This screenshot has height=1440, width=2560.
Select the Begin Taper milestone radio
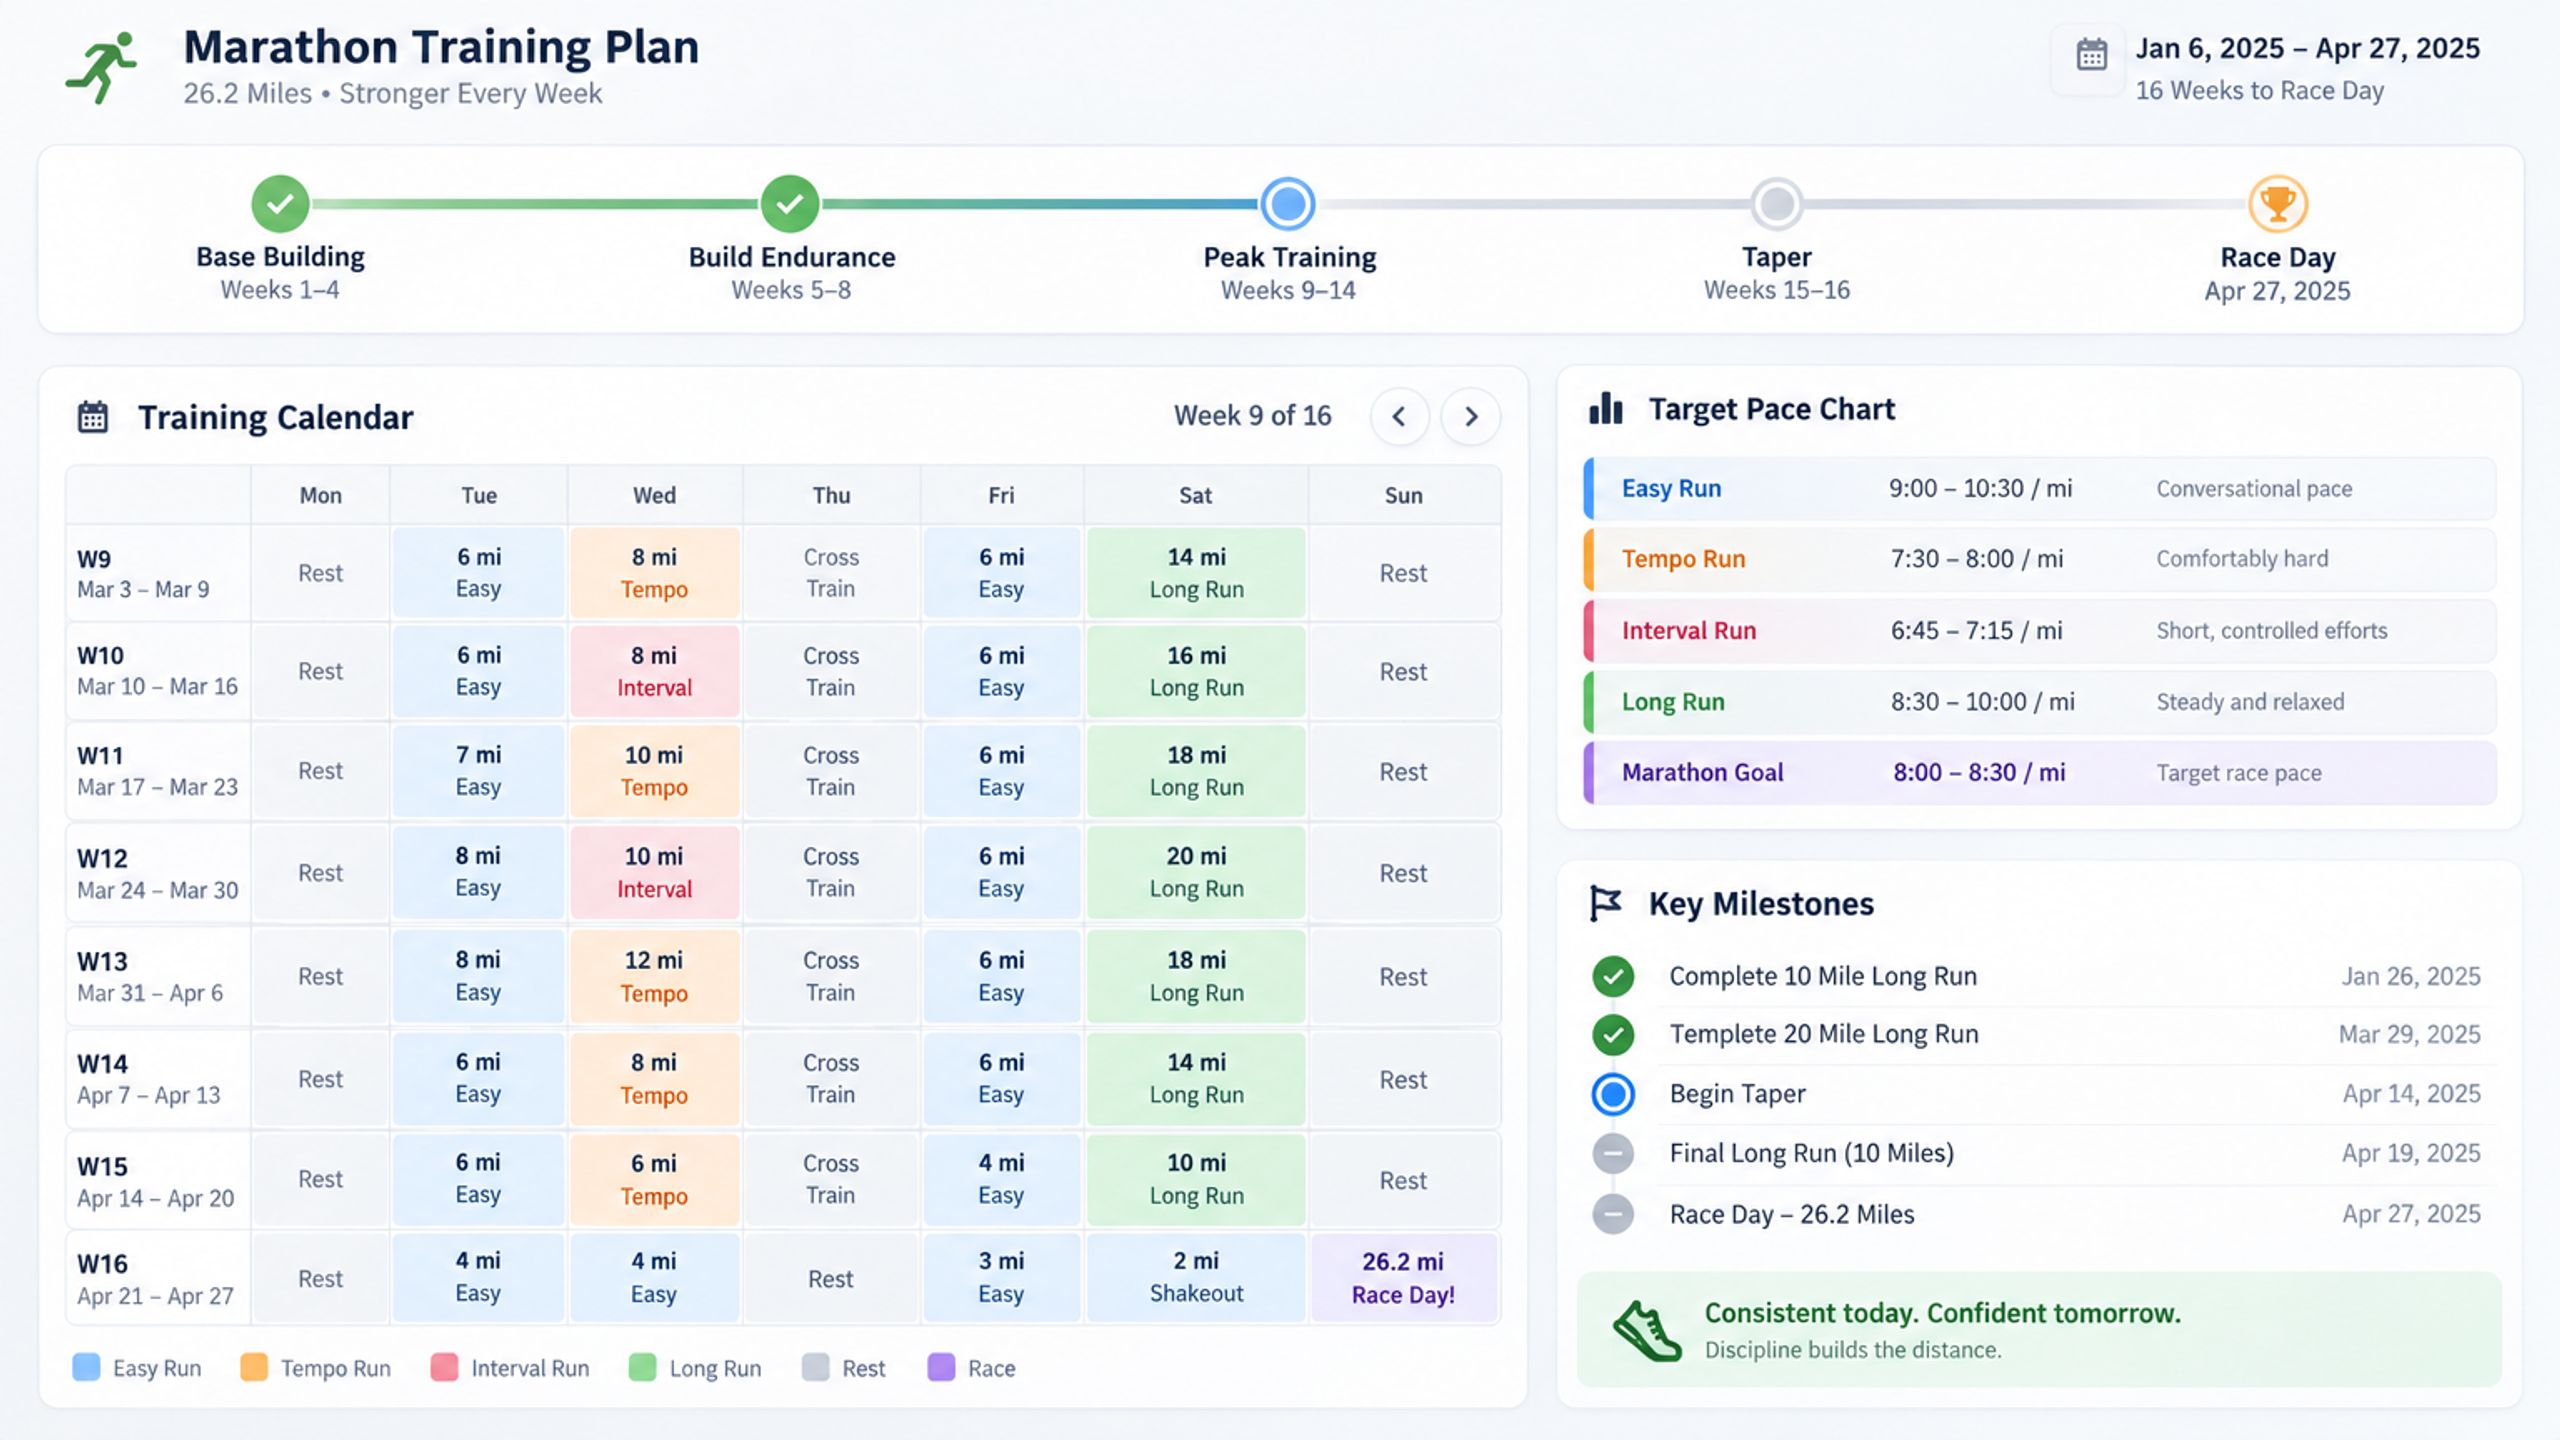1613,1094
